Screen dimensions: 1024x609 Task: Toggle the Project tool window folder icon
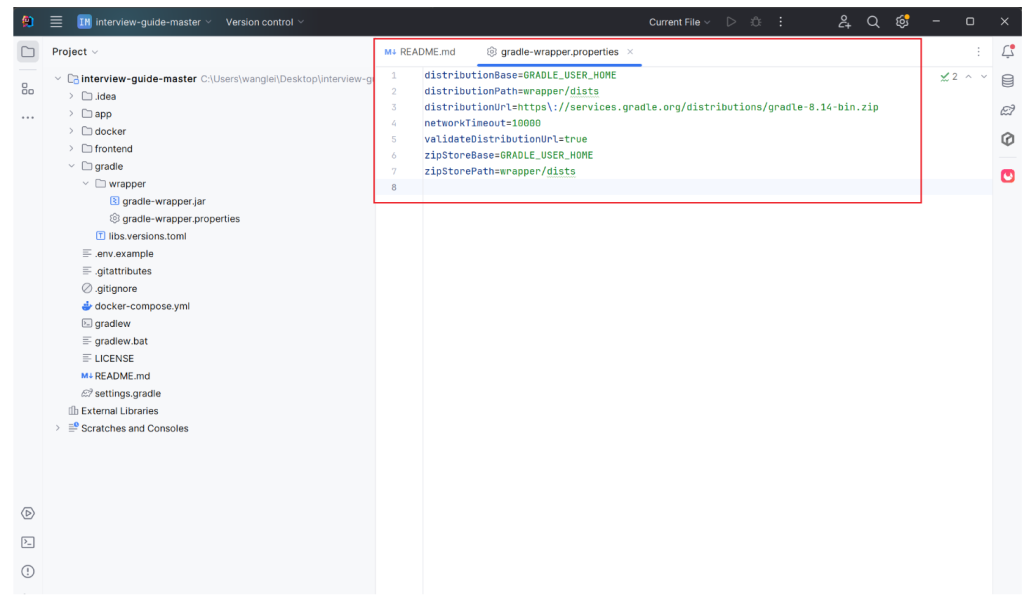coord(28,52)
